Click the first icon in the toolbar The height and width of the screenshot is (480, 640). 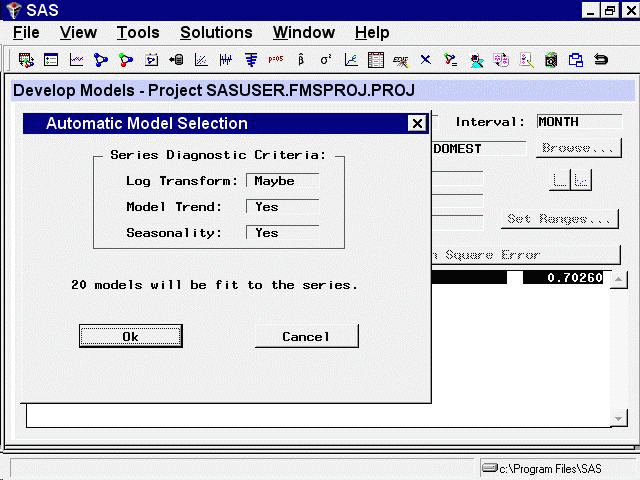pos(26,60)
